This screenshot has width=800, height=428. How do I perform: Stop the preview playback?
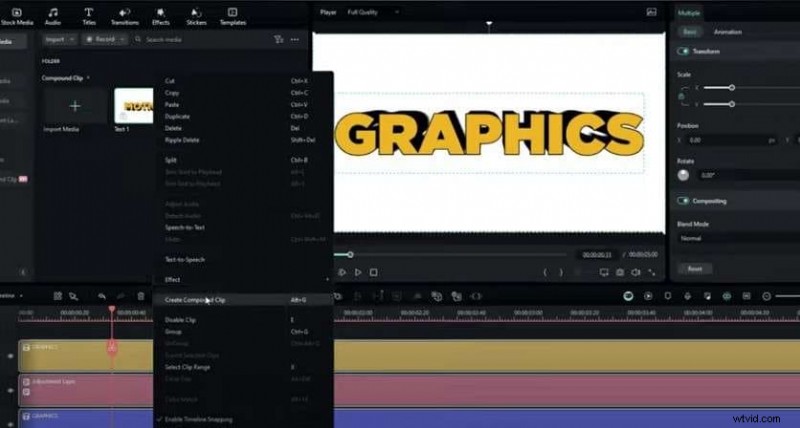(x=373, y=272)
